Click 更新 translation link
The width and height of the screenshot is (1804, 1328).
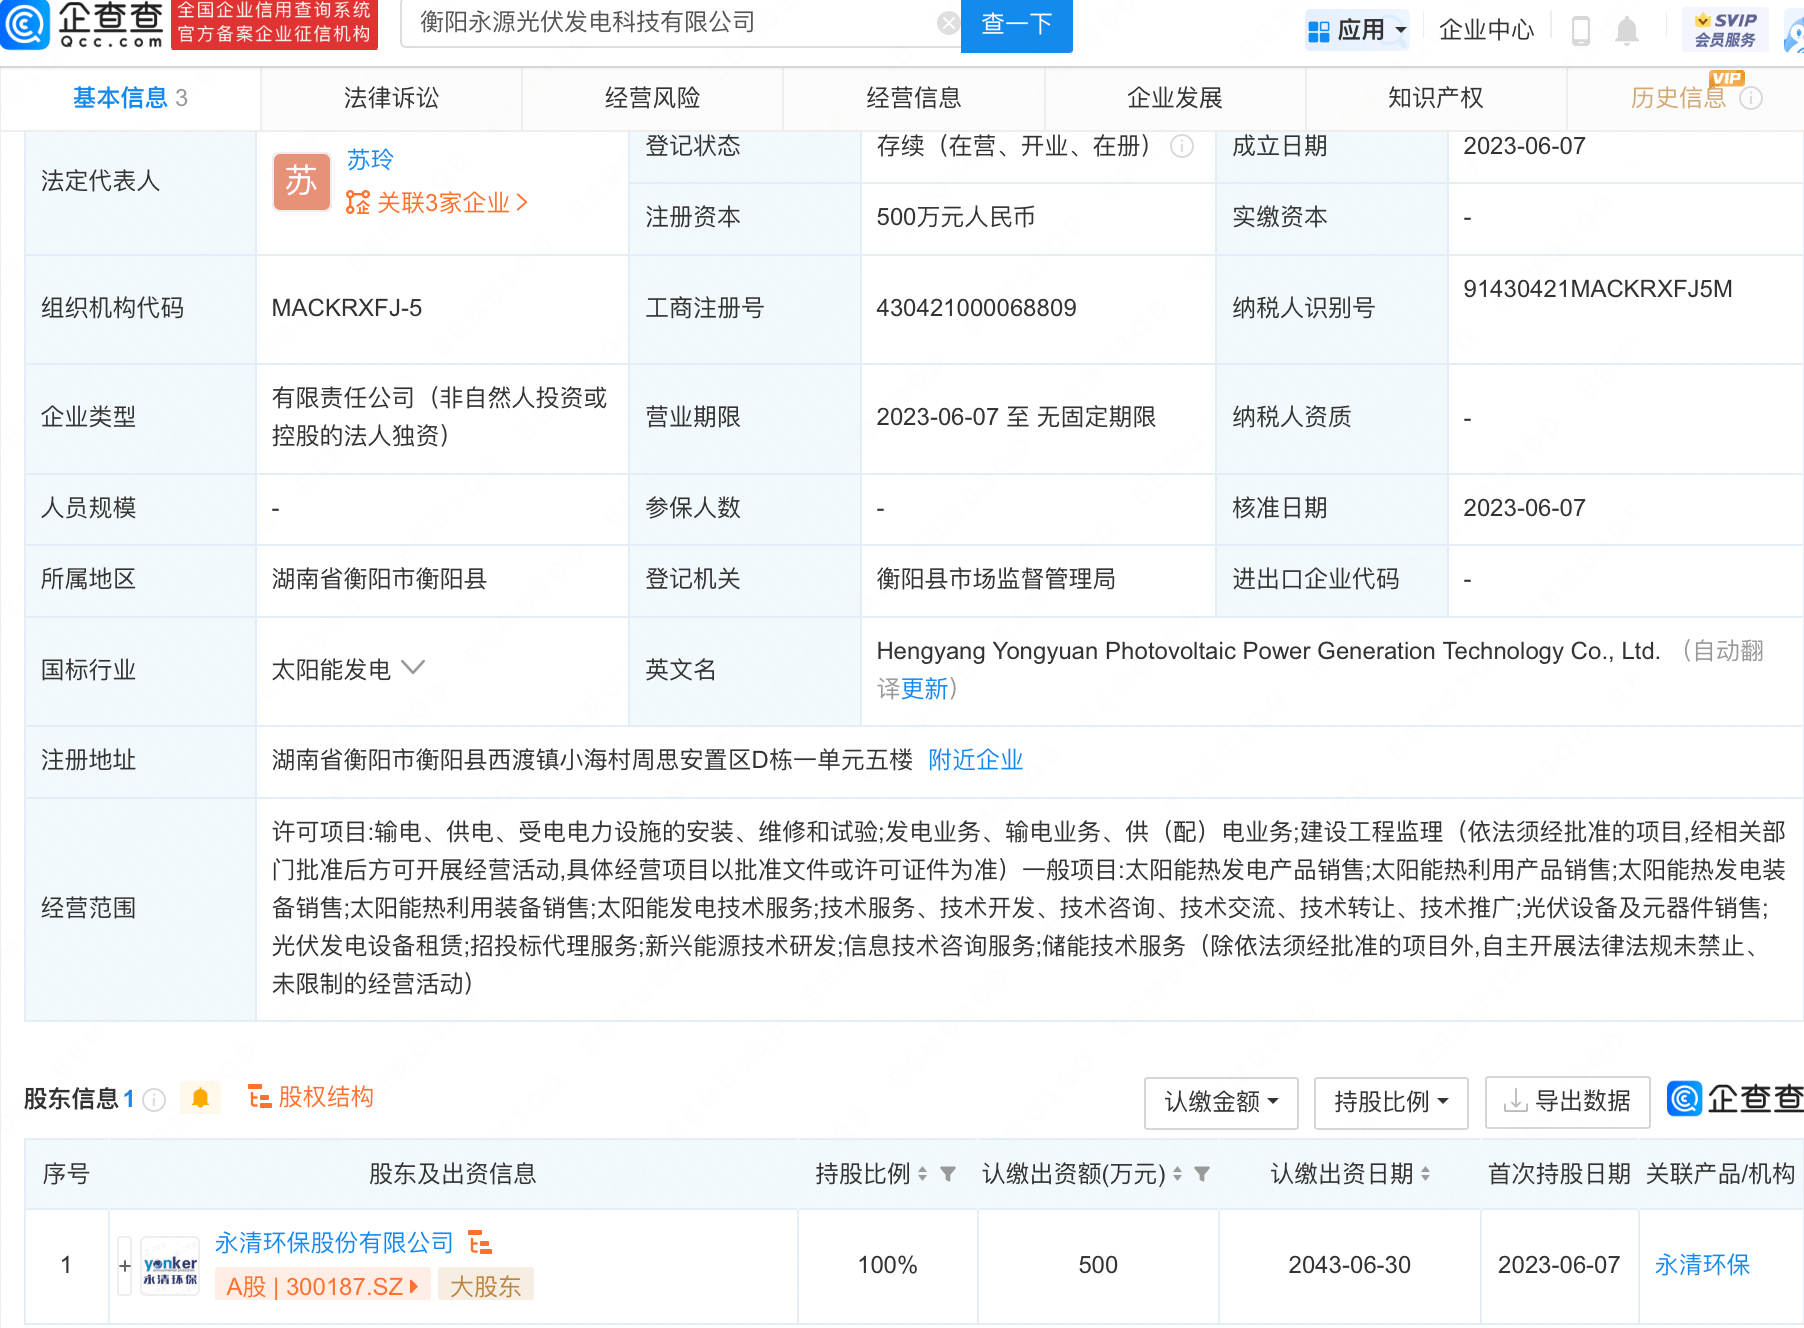(x=924, y=689)
